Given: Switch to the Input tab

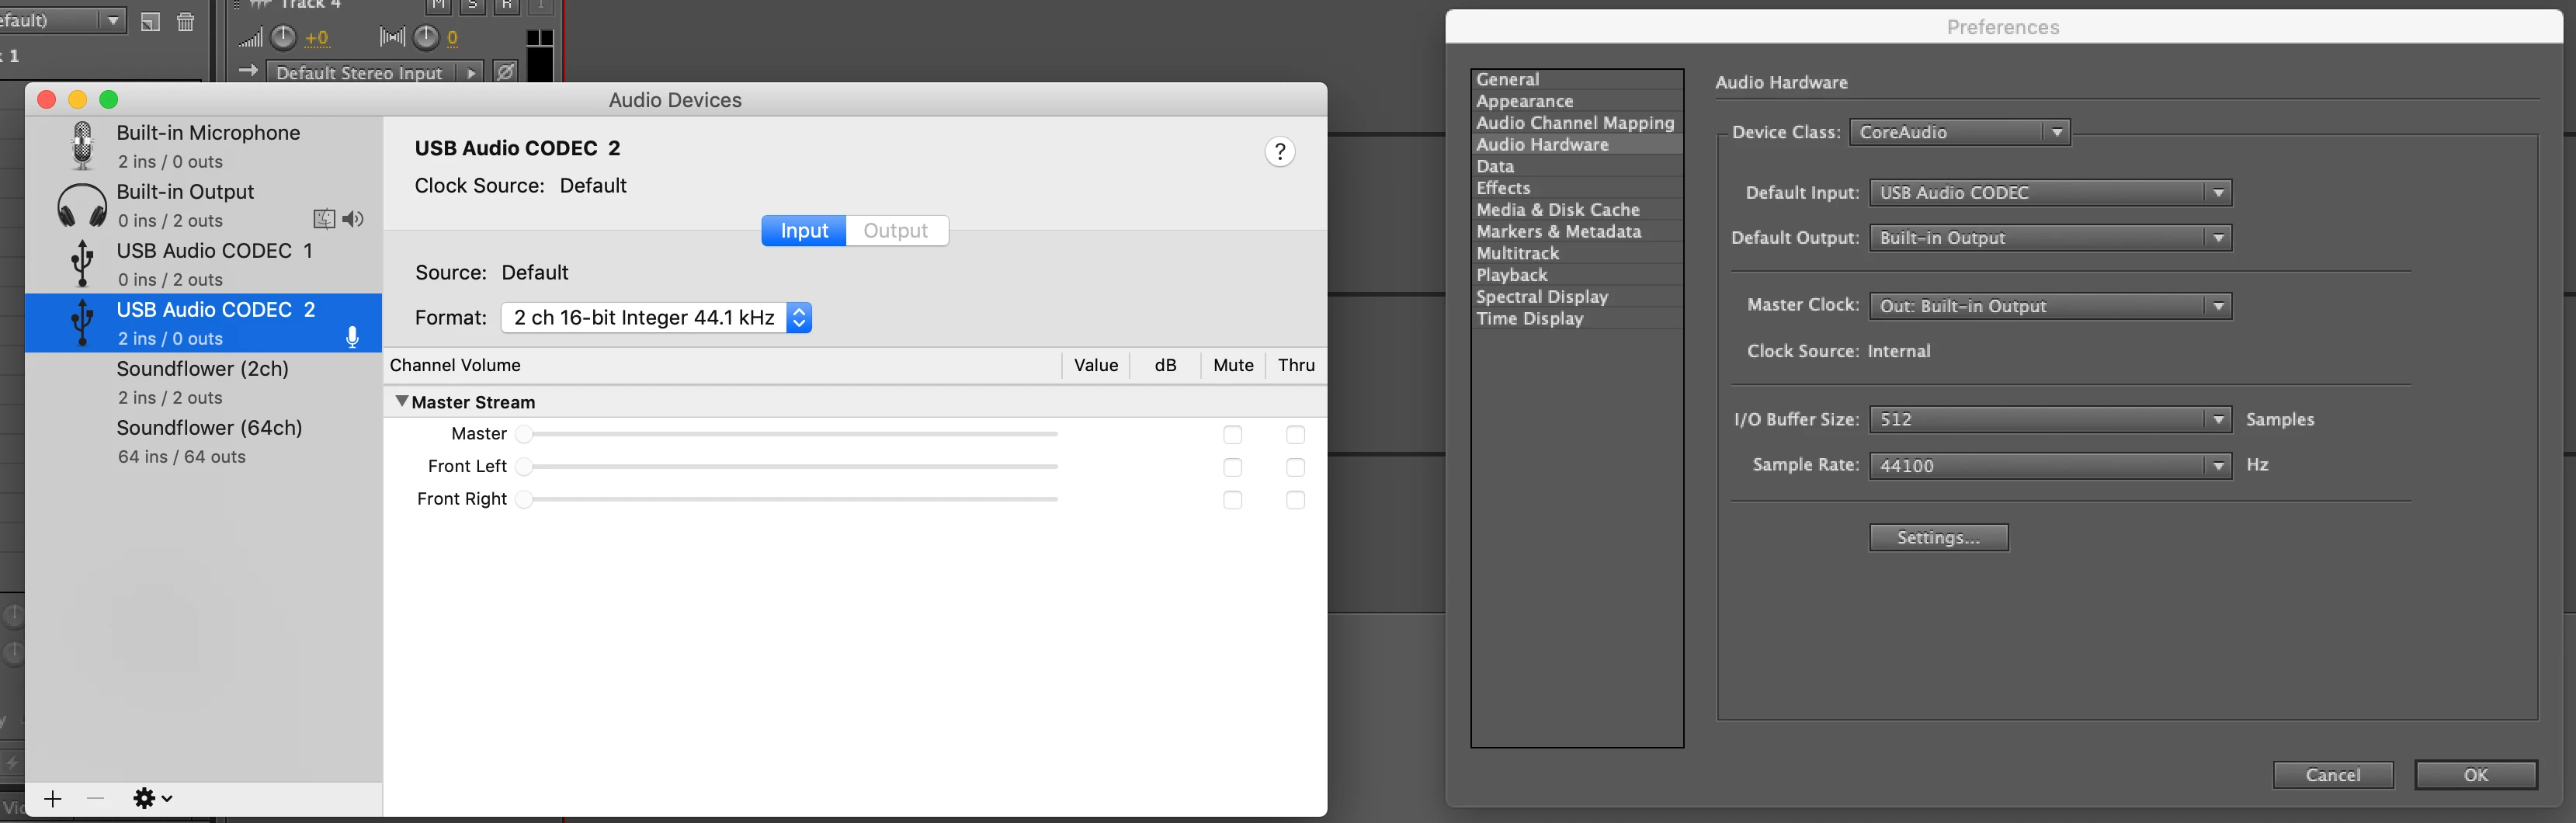Looking at the screenshot, I should [804, 231].
